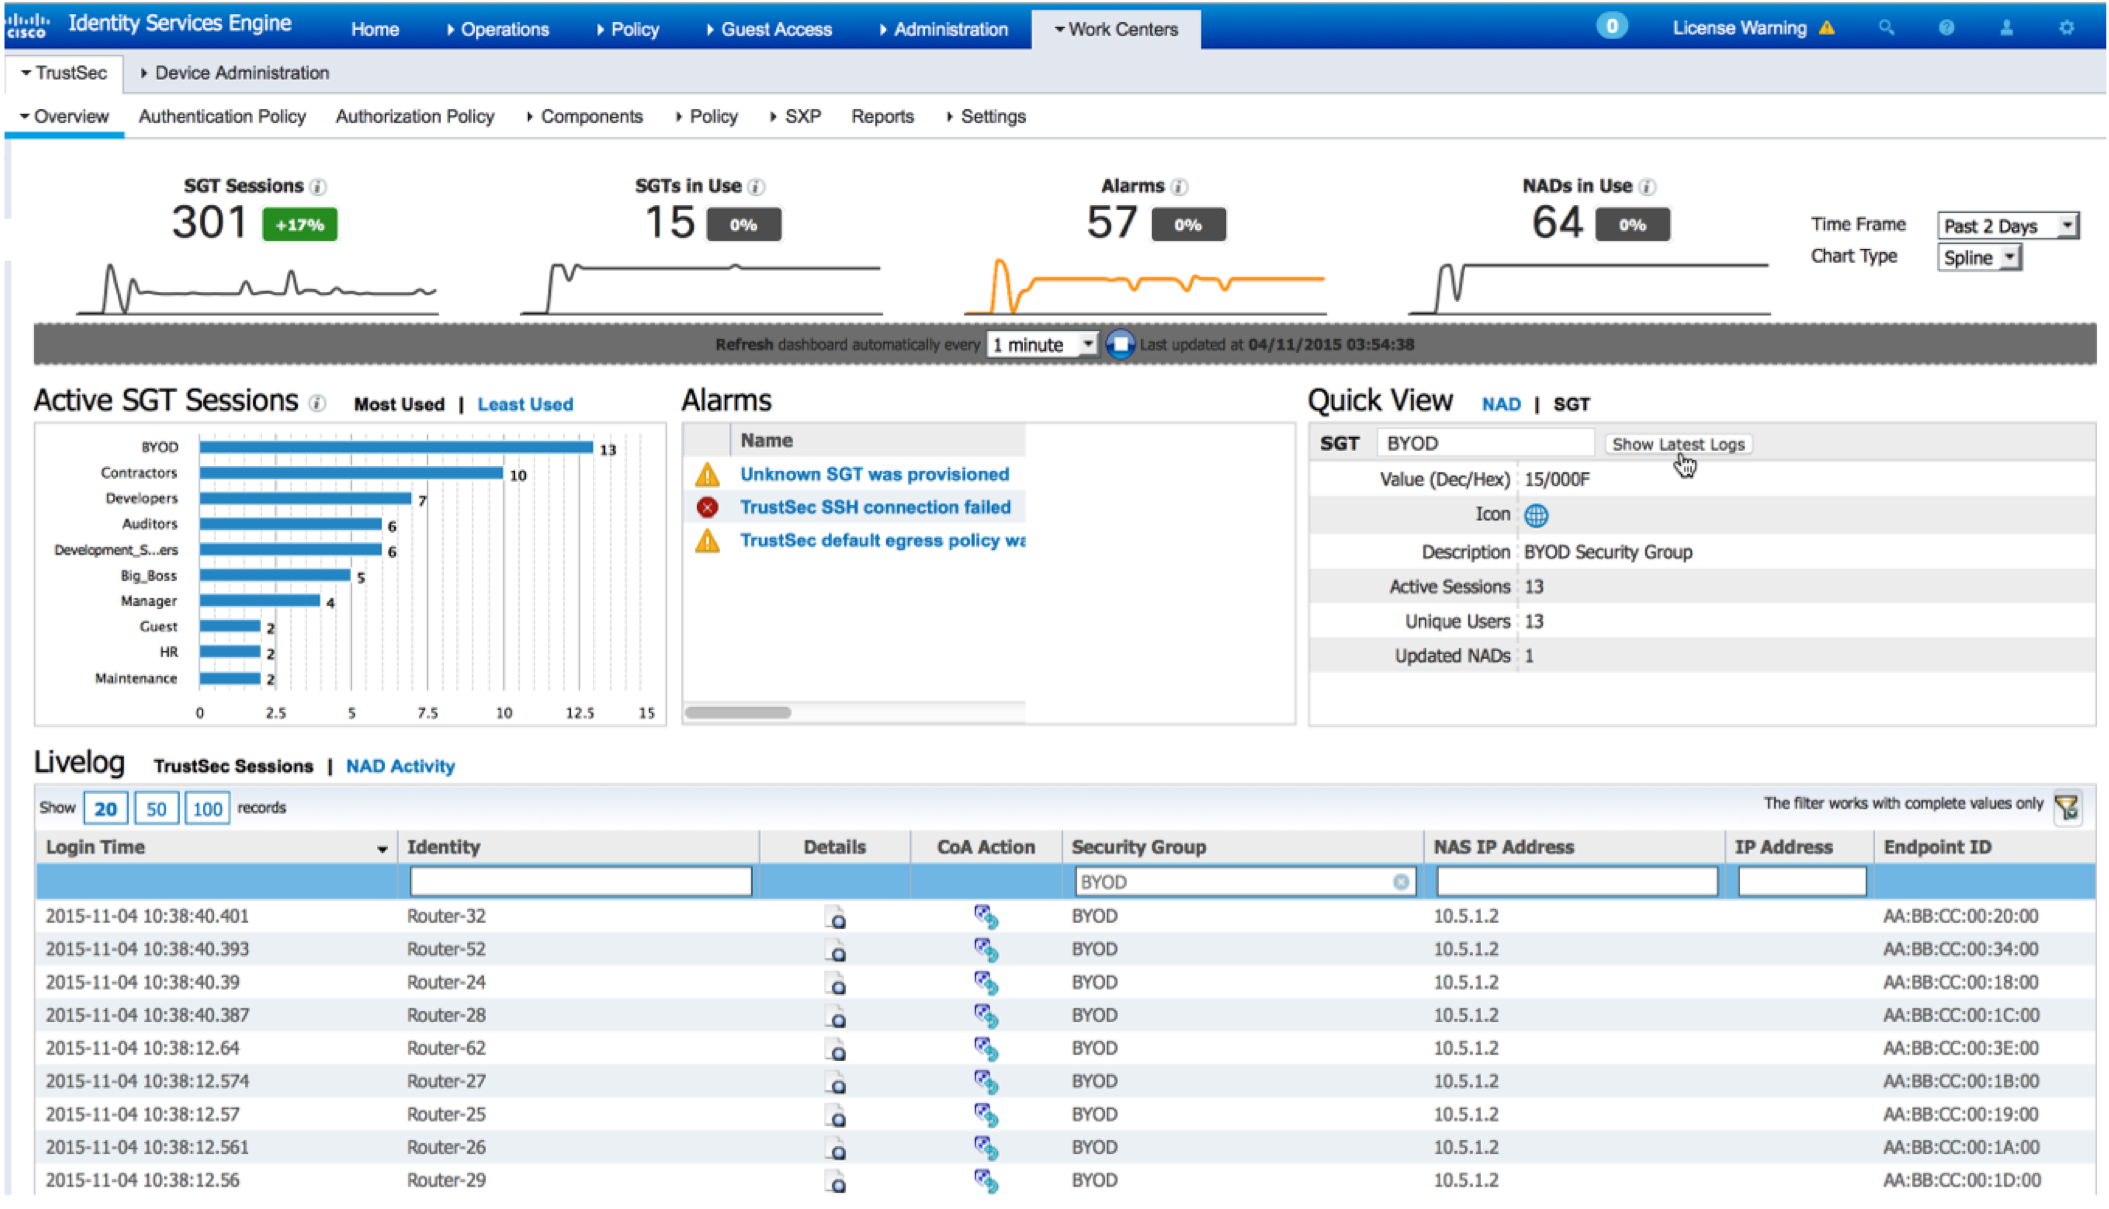2109x1209 pixels.
Task: Open the Unknown SGT was provisioned alarm
Action: click(x=874, y=474)
